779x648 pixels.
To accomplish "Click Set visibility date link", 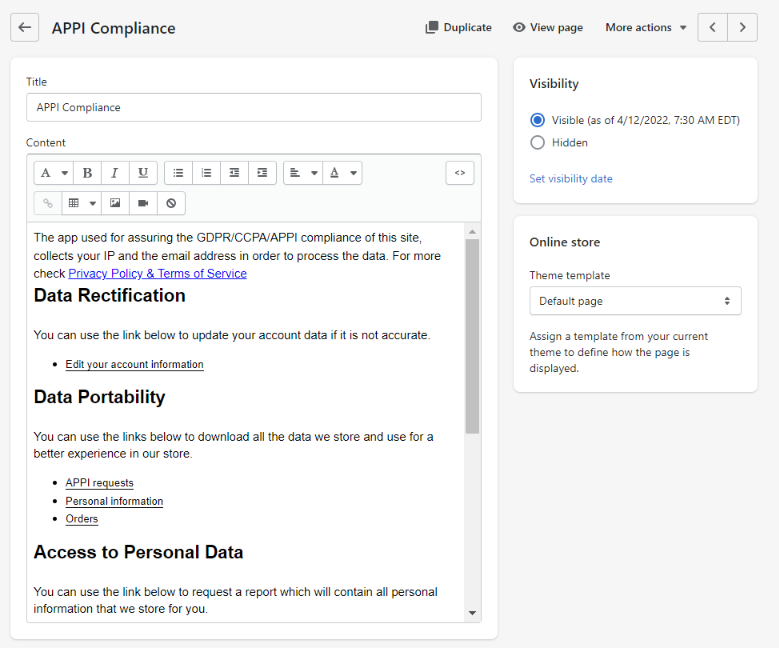I will (x=571, y=178).
